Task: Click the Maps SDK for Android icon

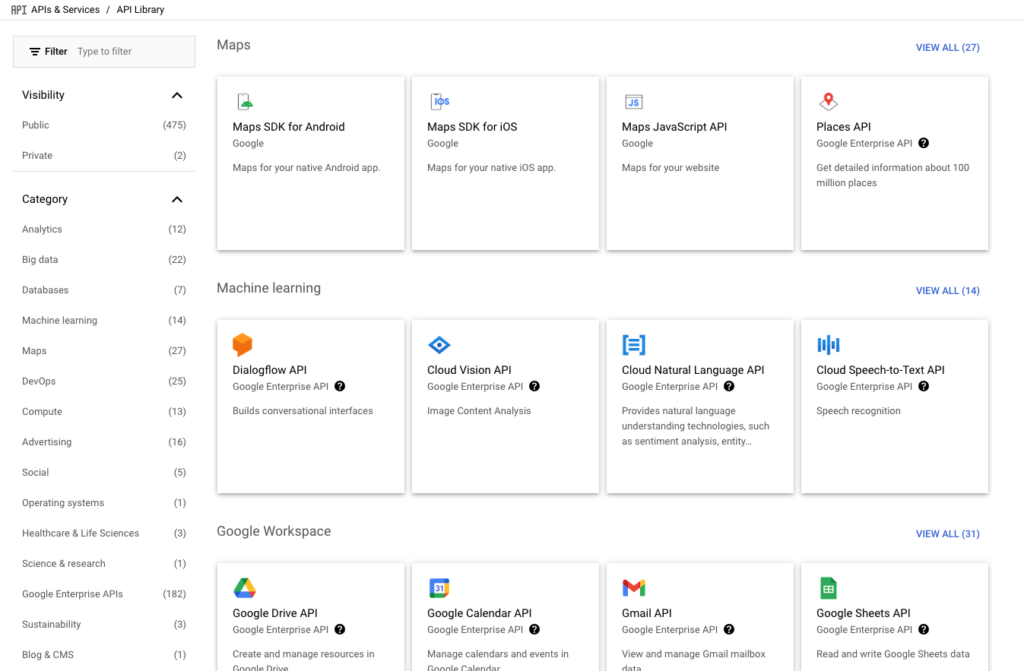Action: point(245,102)
